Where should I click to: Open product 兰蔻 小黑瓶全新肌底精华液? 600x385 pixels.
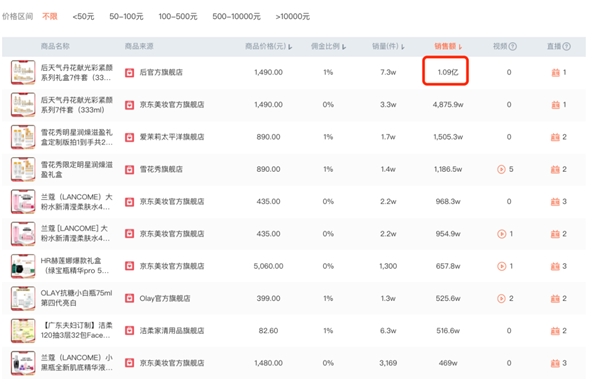pos(77,362)
